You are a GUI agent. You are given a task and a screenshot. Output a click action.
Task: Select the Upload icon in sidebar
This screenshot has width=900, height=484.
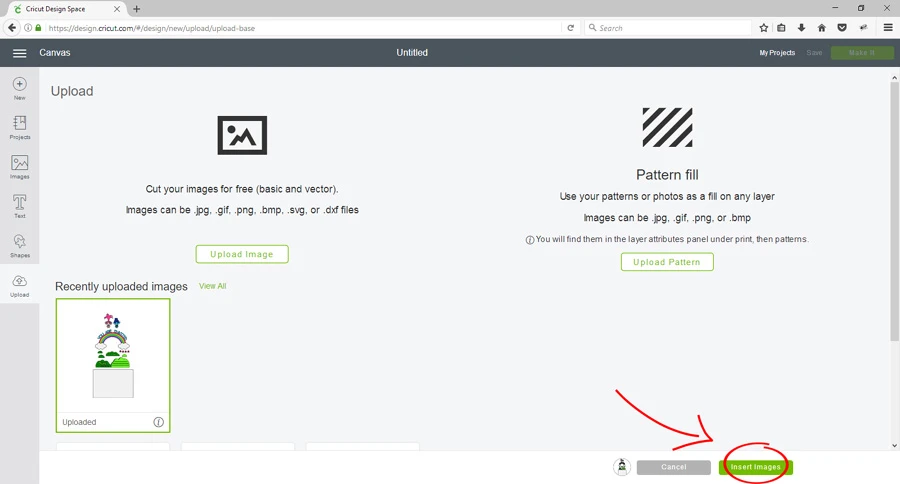(x=20, y=285)
